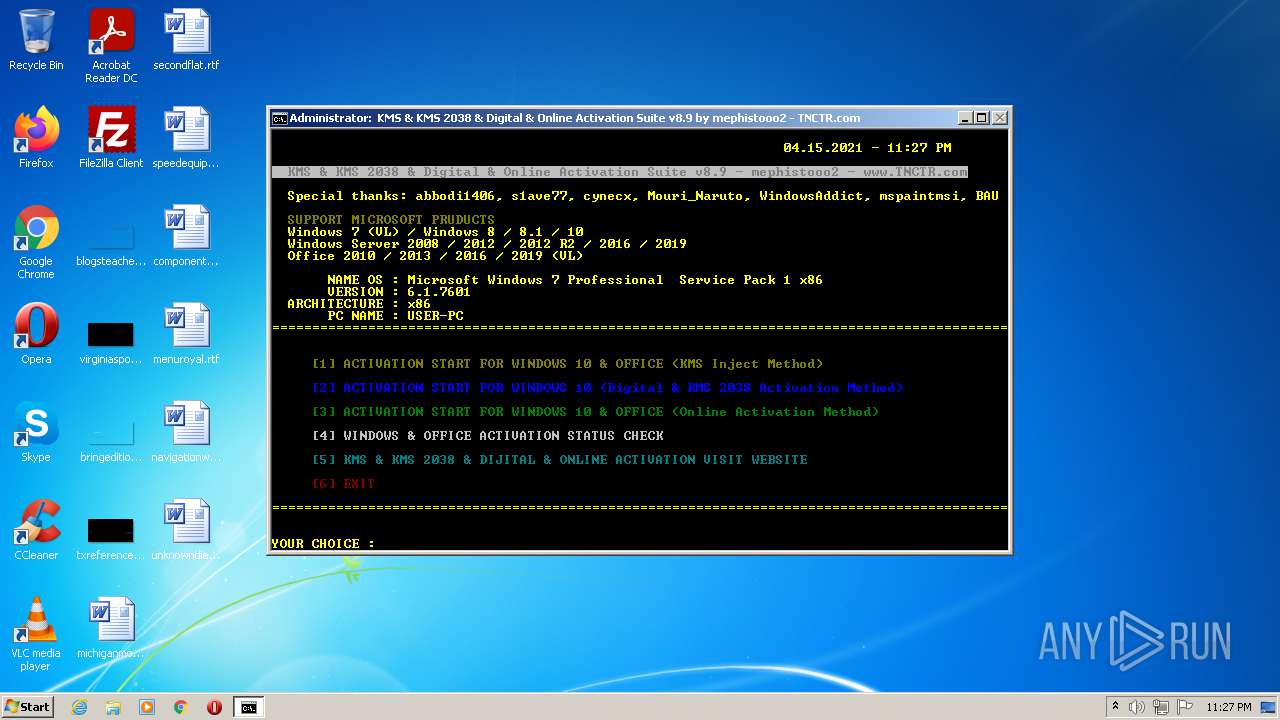This screenshot has width=1280, height=720.
Task: Click the 'ARCHITECTURE : x86' line
Action: tap(359, 304)
